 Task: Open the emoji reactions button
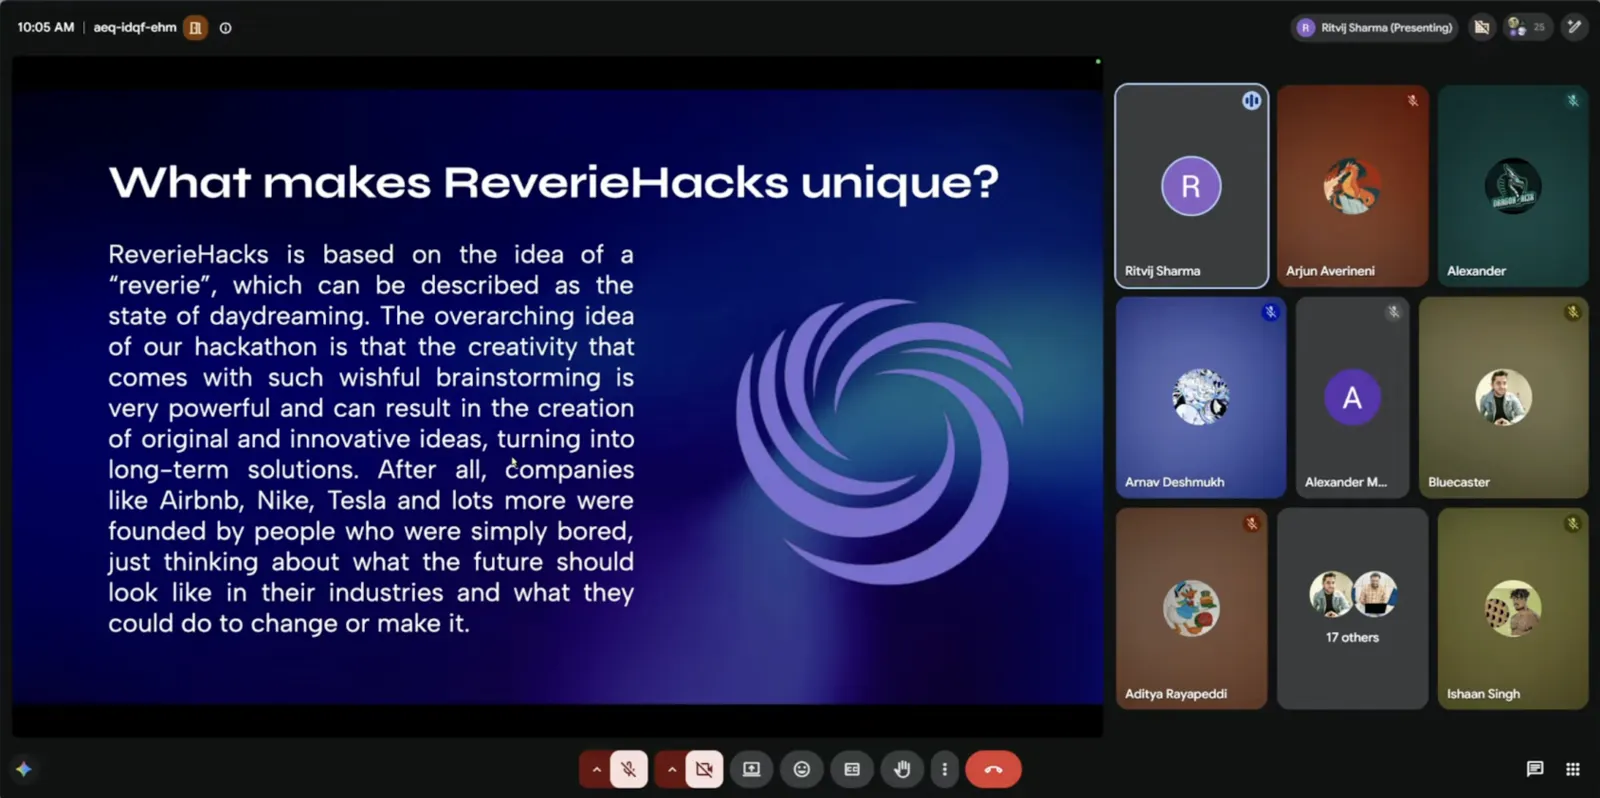click(x=802, y=769)
